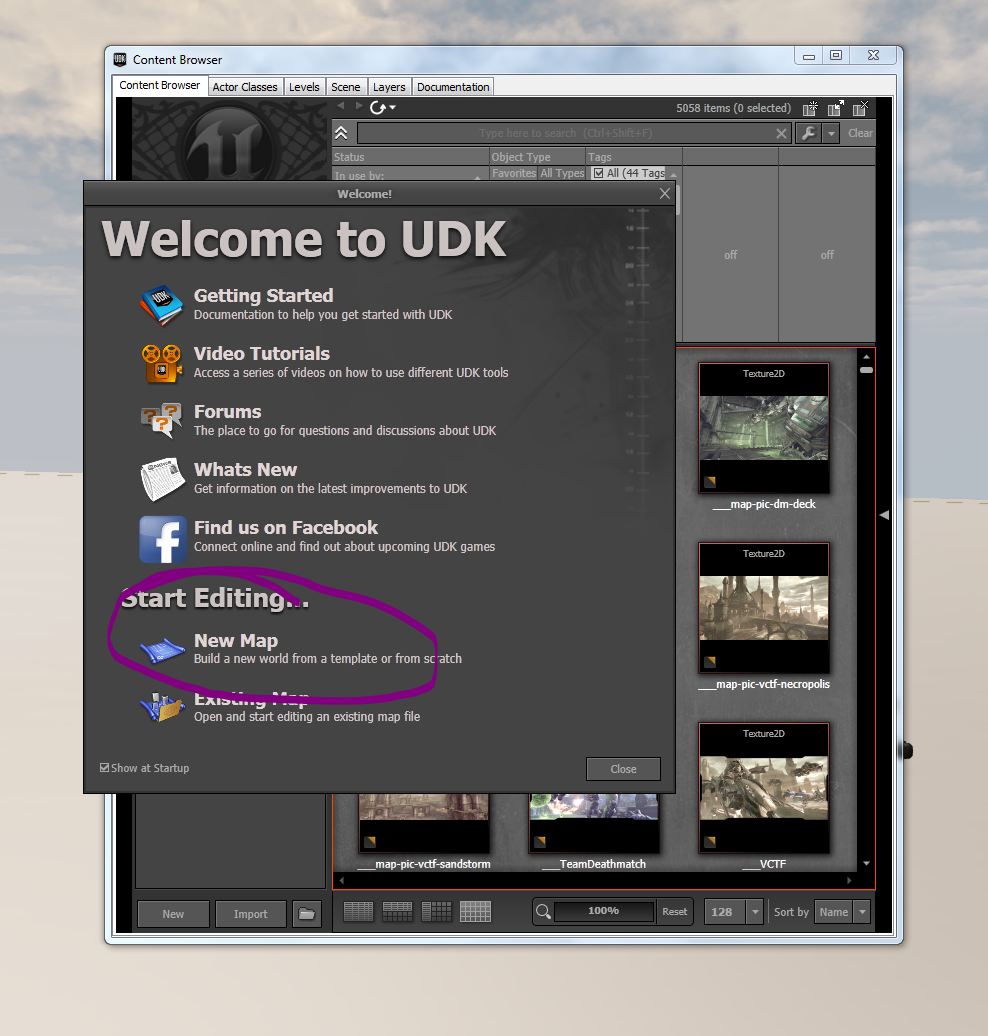
Task: Click the float browser panel arrow icon
Action: coord(835,108)
